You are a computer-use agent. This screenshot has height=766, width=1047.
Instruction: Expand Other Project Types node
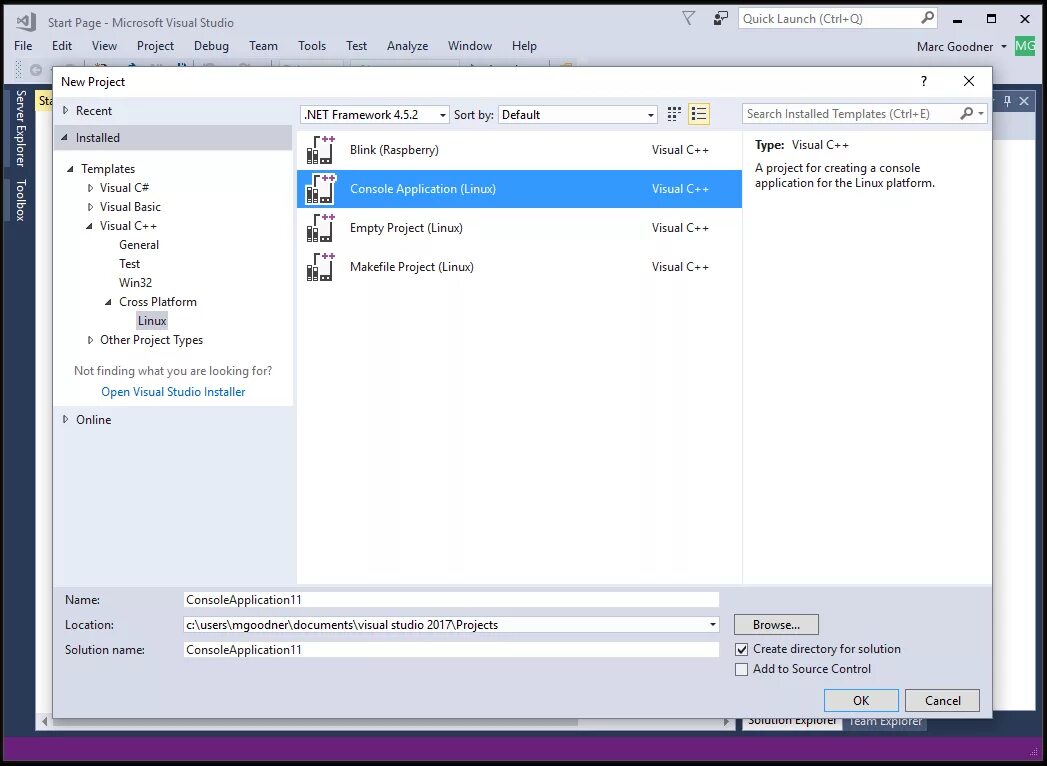(90, 340)
